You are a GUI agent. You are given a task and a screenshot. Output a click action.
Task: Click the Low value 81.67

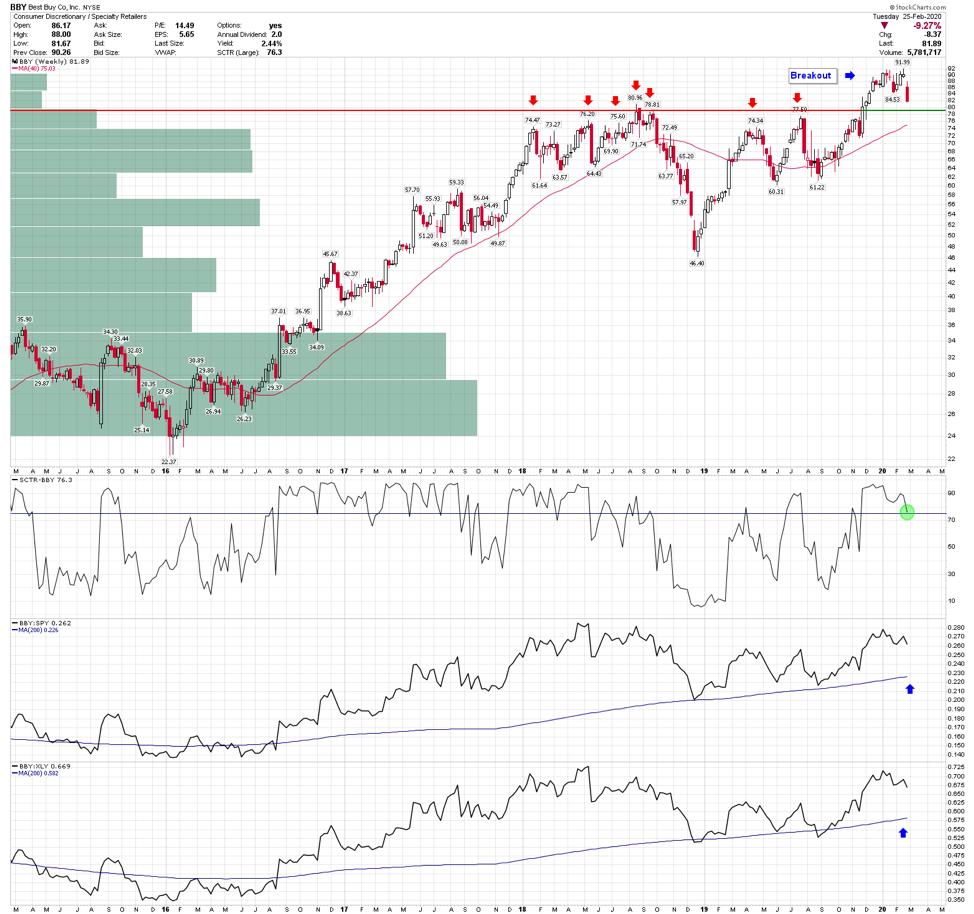[61, 43]
